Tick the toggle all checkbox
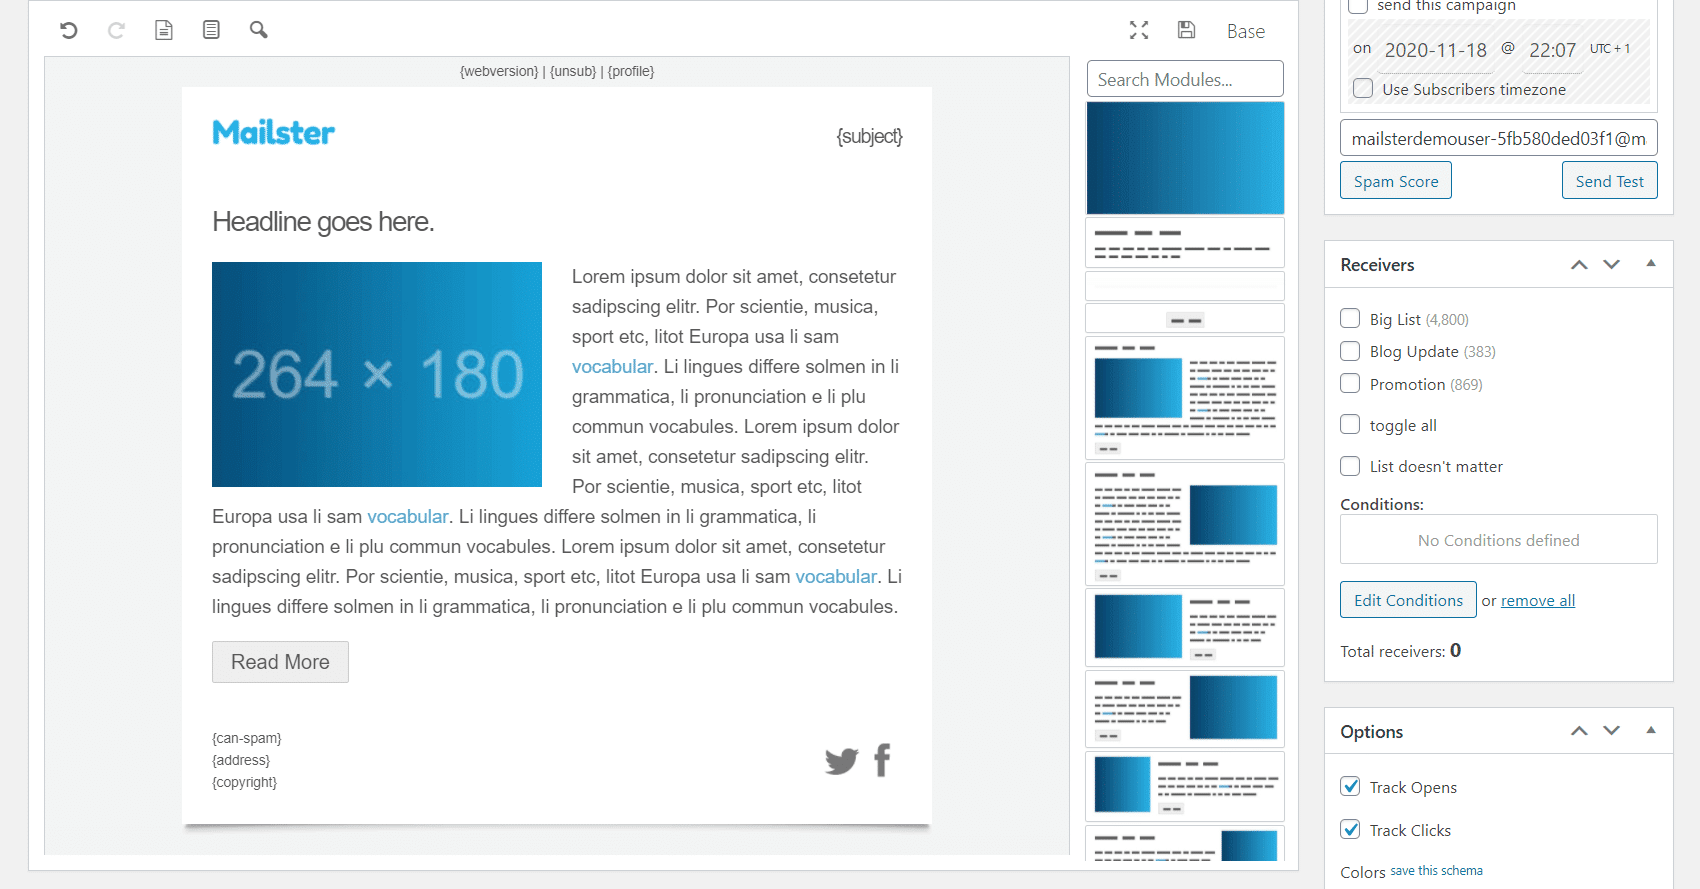 click(1350, 424)
